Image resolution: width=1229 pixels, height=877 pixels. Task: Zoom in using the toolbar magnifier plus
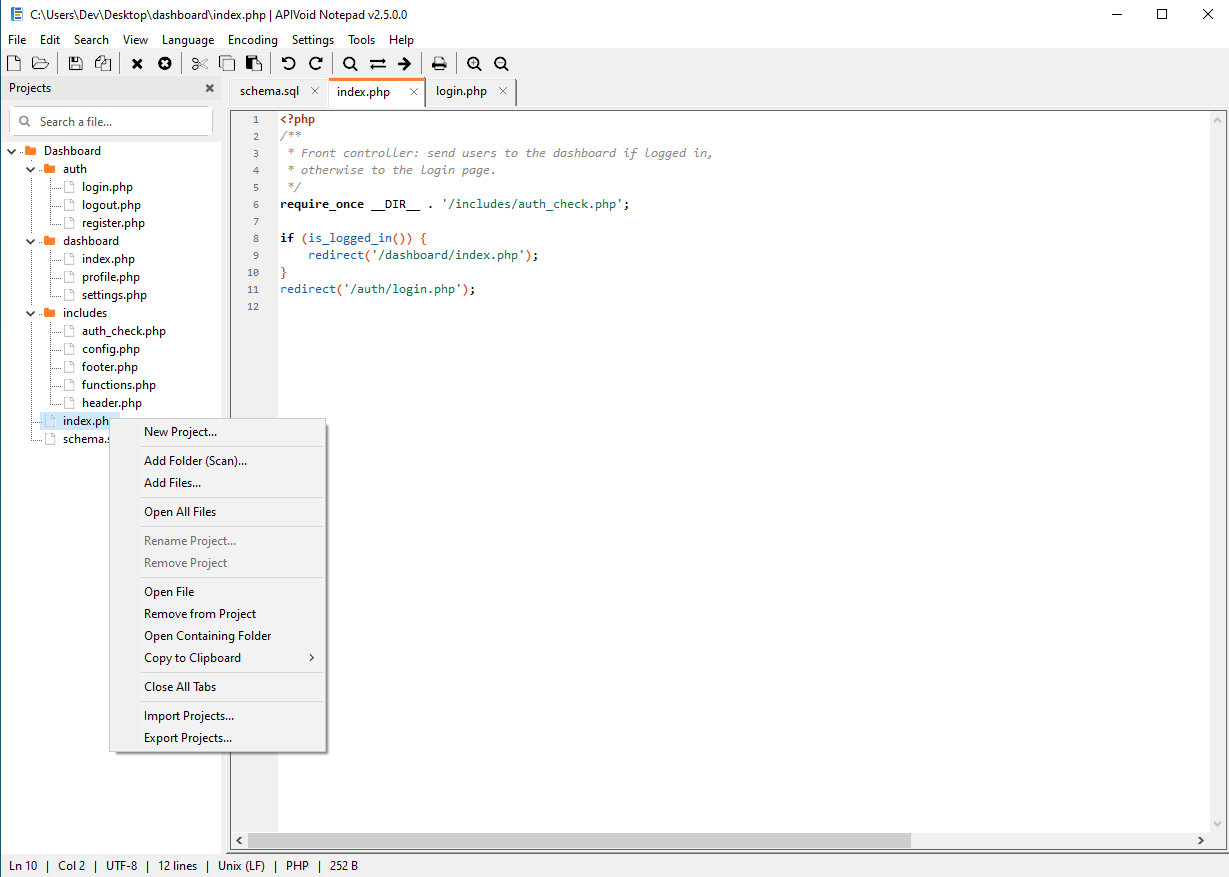(x=474, y=64)
